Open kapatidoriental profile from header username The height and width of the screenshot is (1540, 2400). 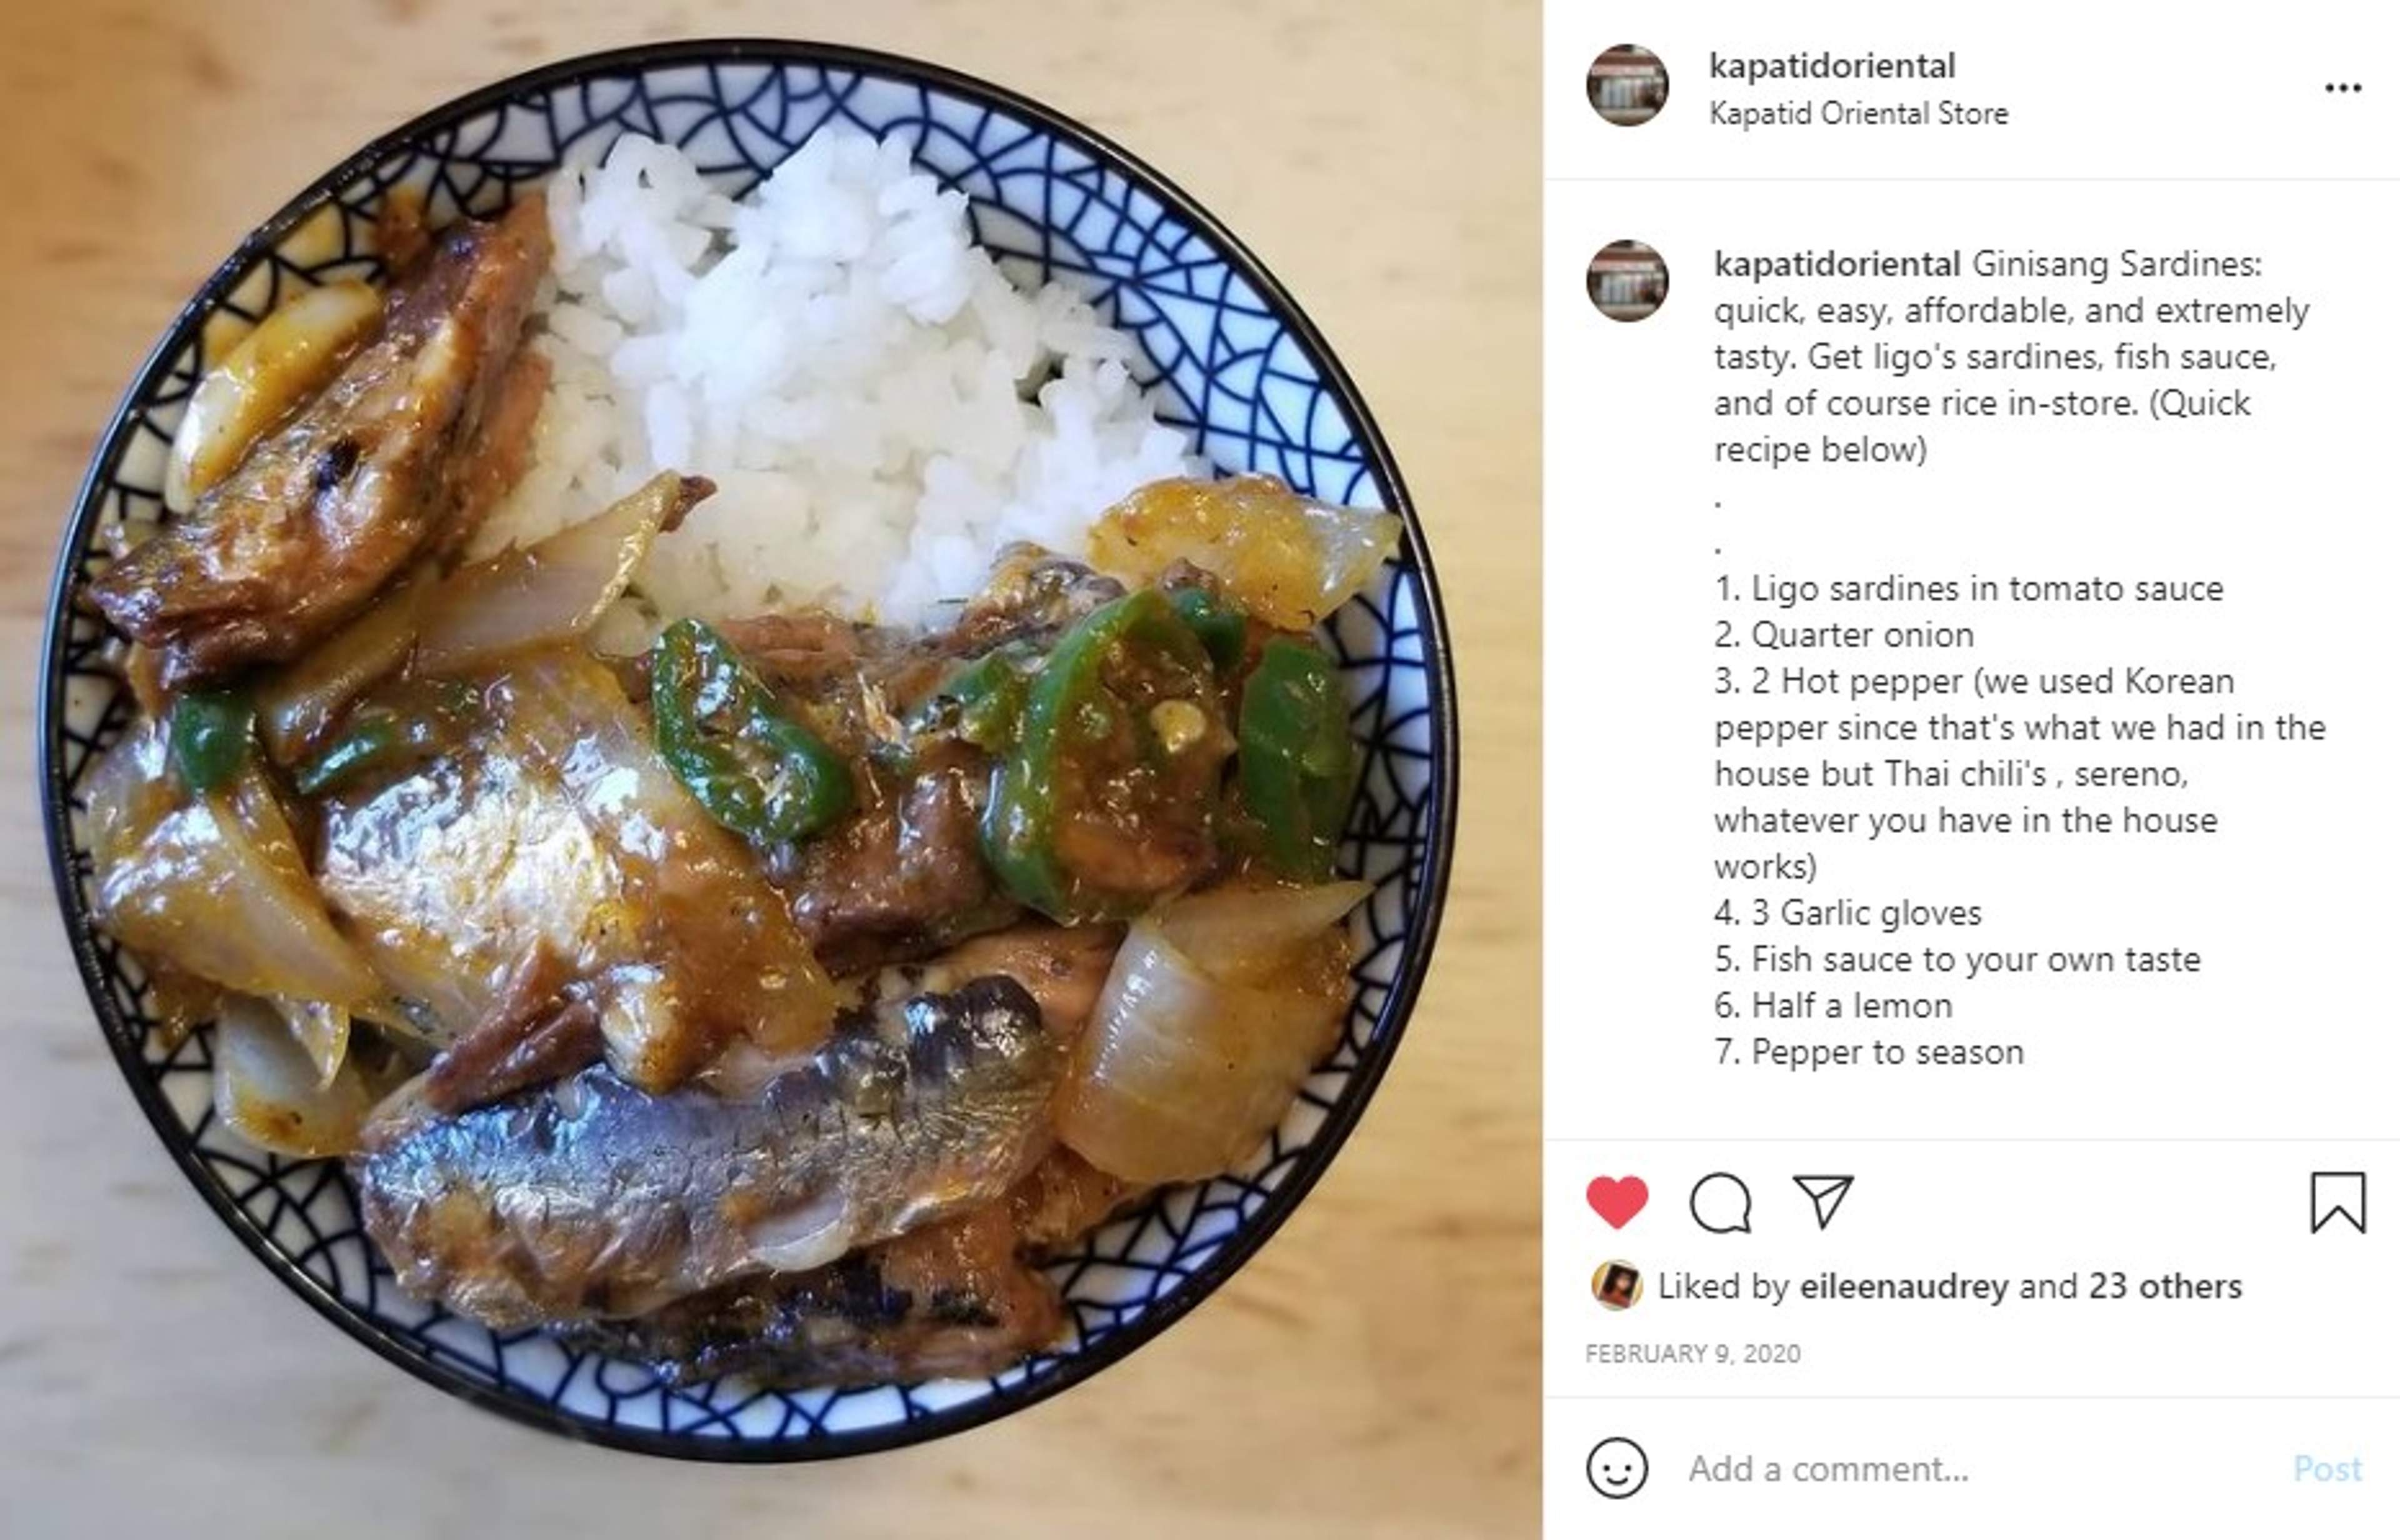1832,66
